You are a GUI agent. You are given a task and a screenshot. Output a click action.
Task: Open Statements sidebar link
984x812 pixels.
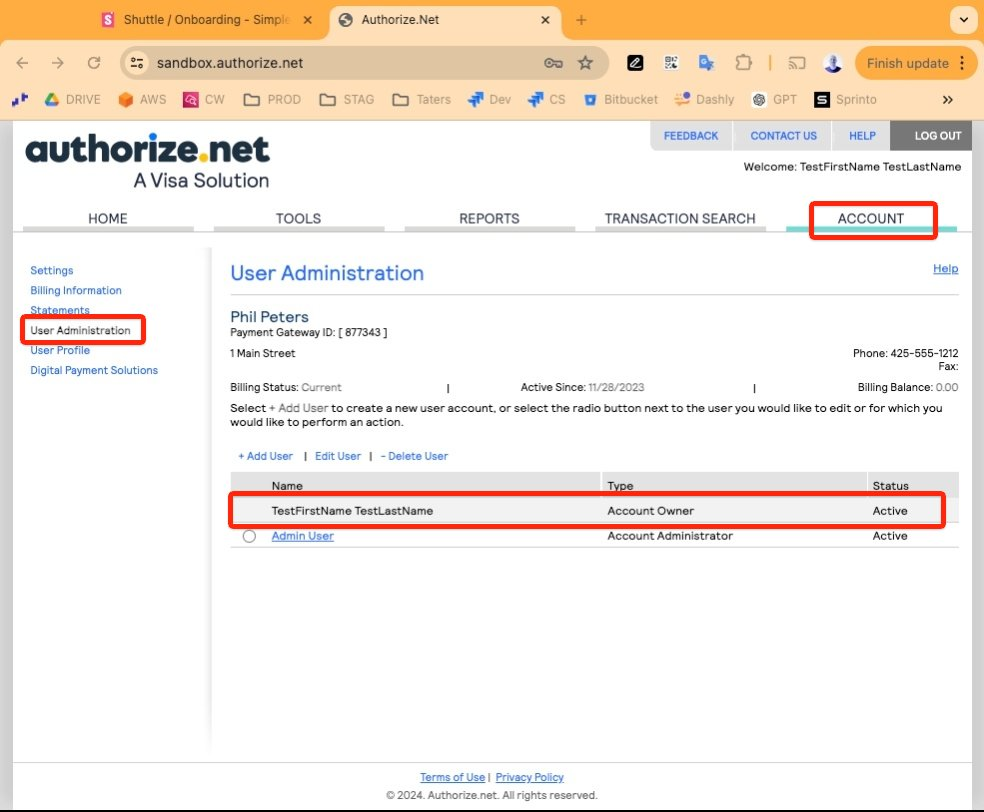point(60,310)
